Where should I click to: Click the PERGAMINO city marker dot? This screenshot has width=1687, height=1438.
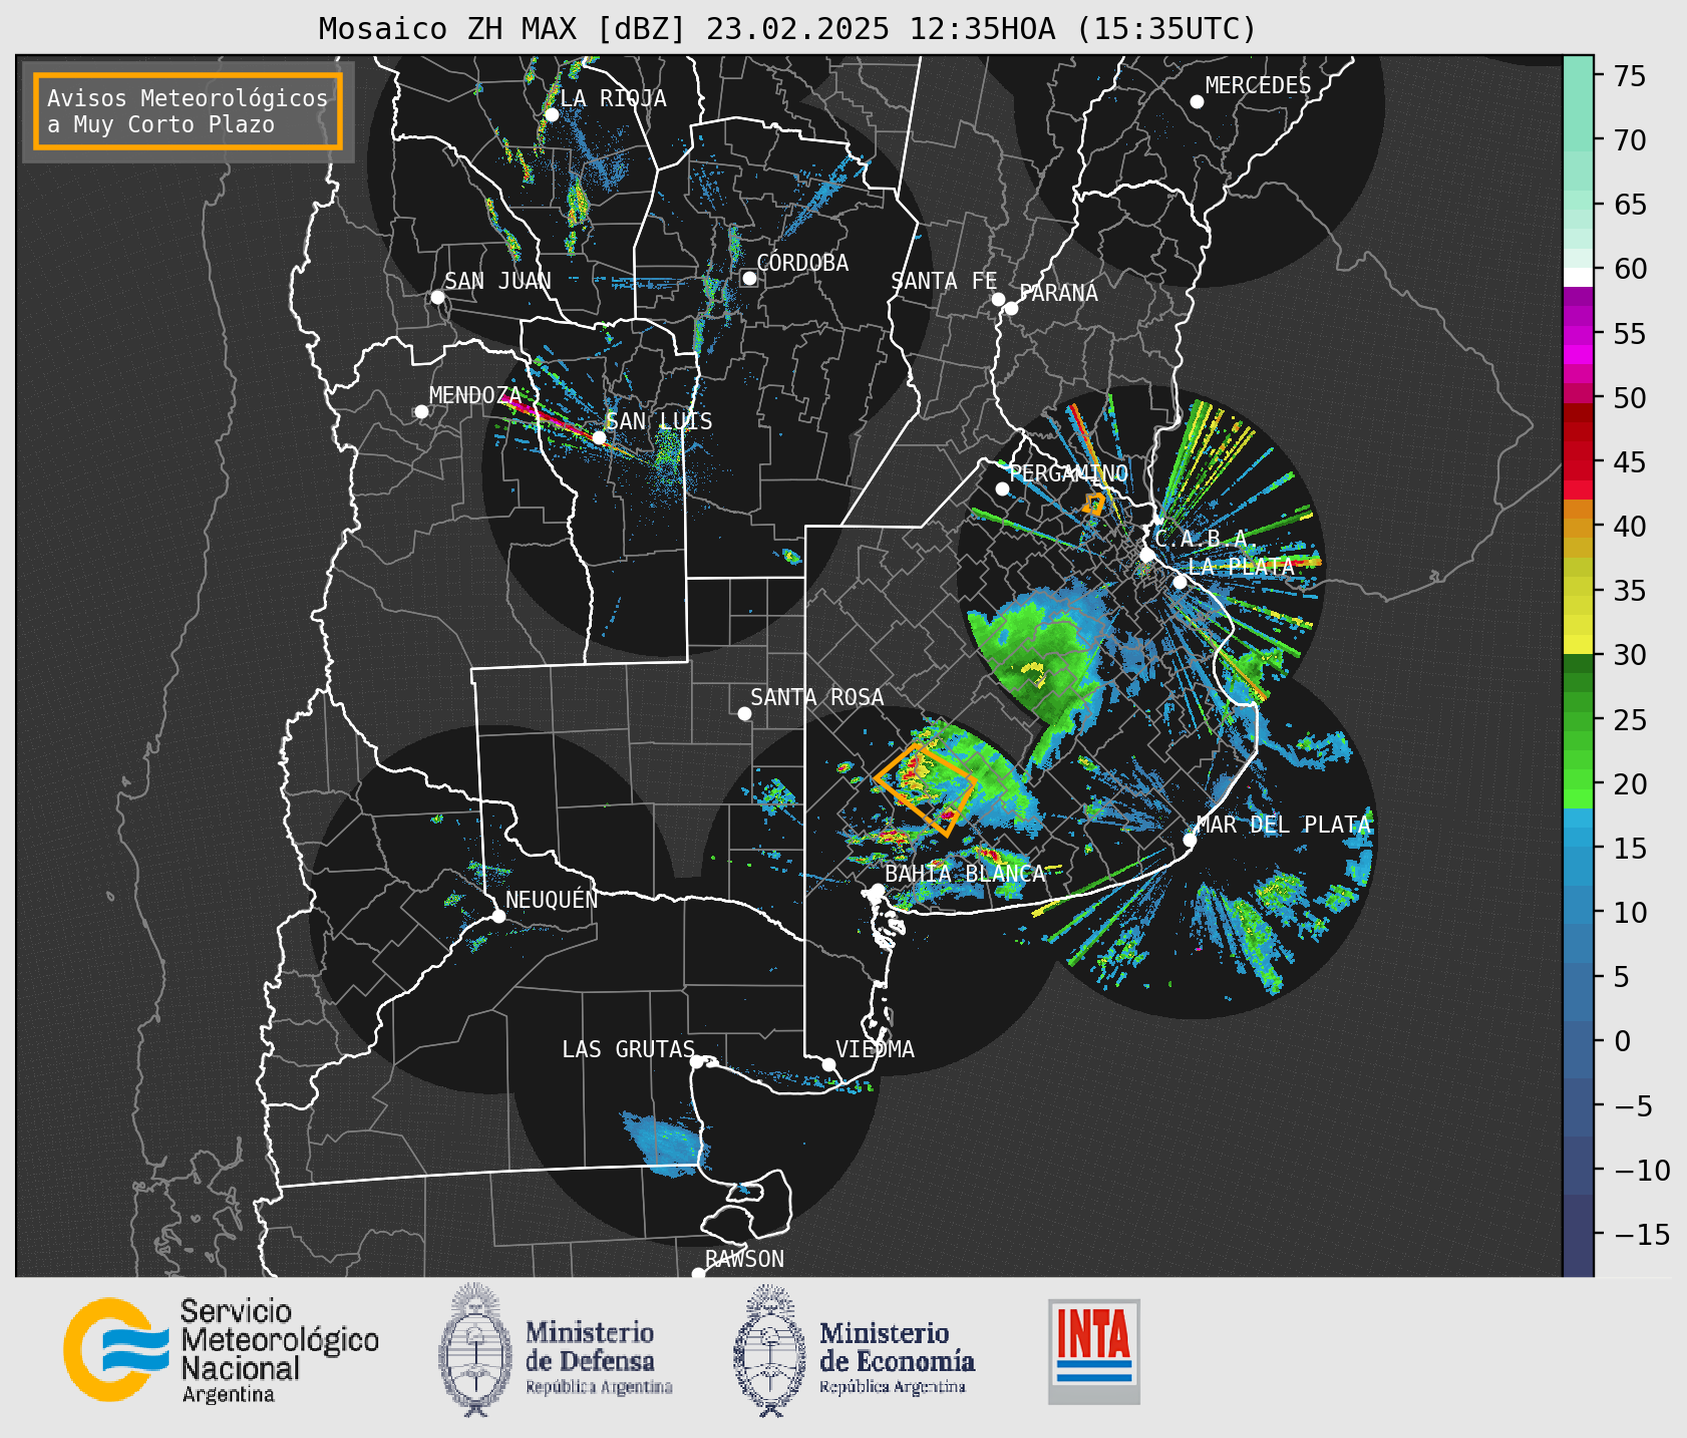1002,489
